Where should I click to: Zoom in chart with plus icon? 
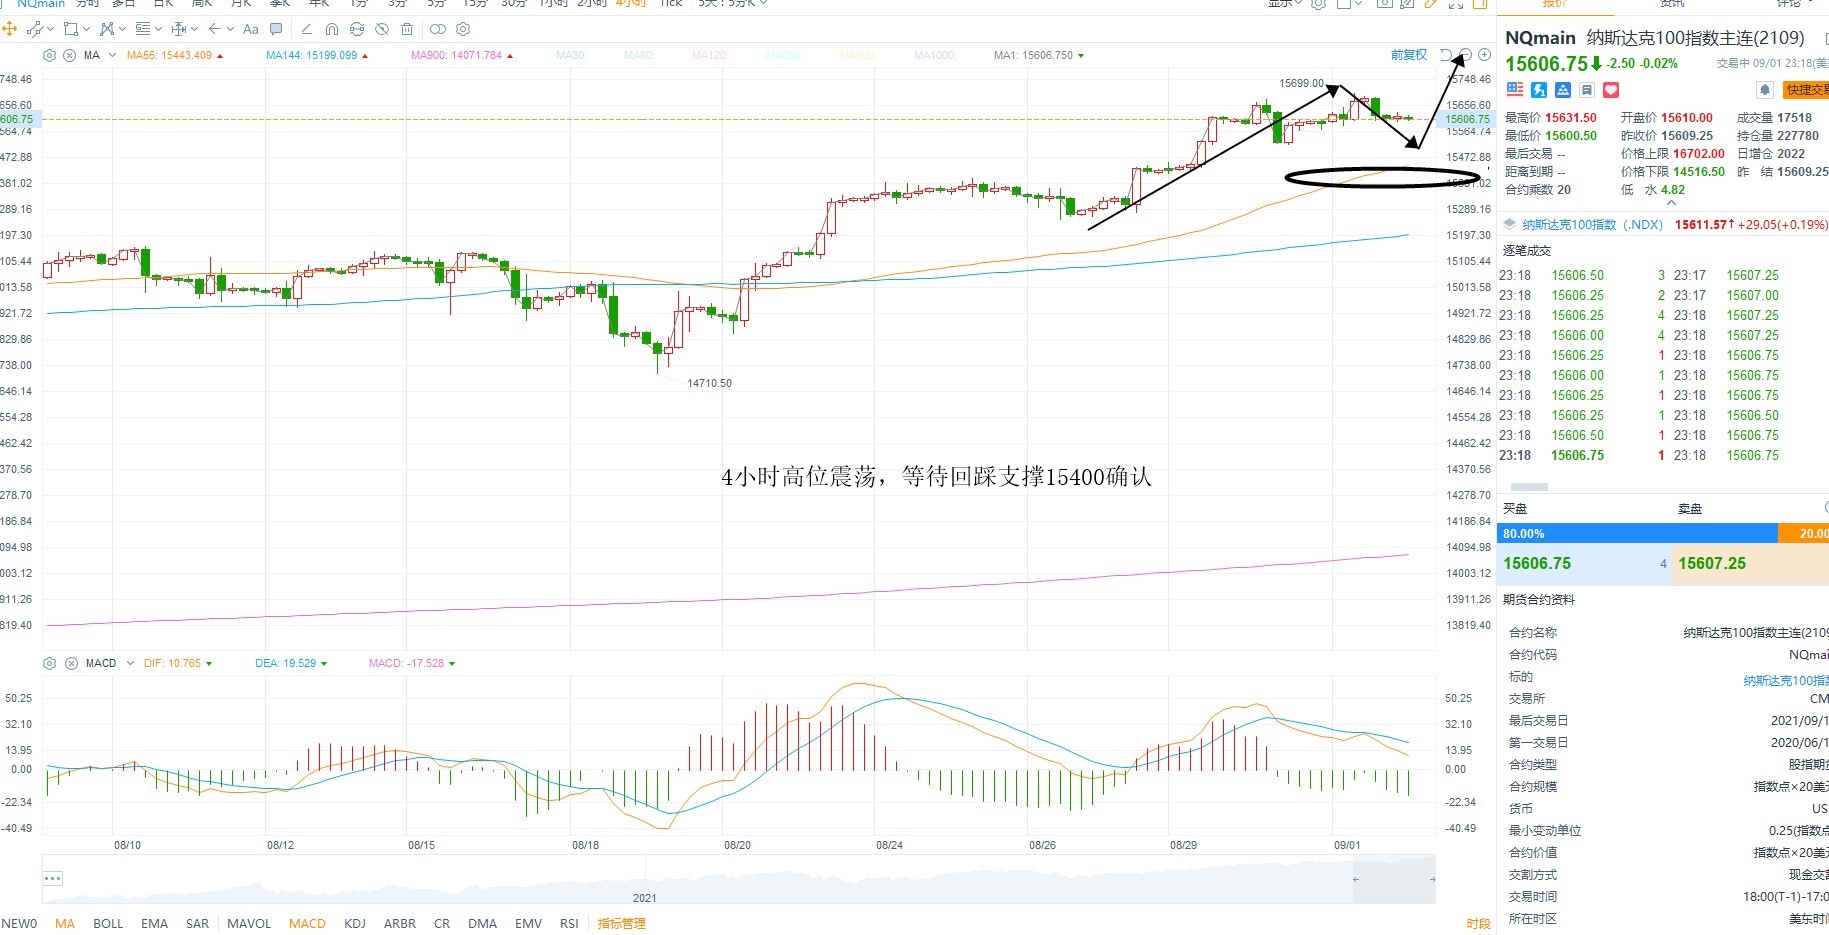[x=1484, y=55]
